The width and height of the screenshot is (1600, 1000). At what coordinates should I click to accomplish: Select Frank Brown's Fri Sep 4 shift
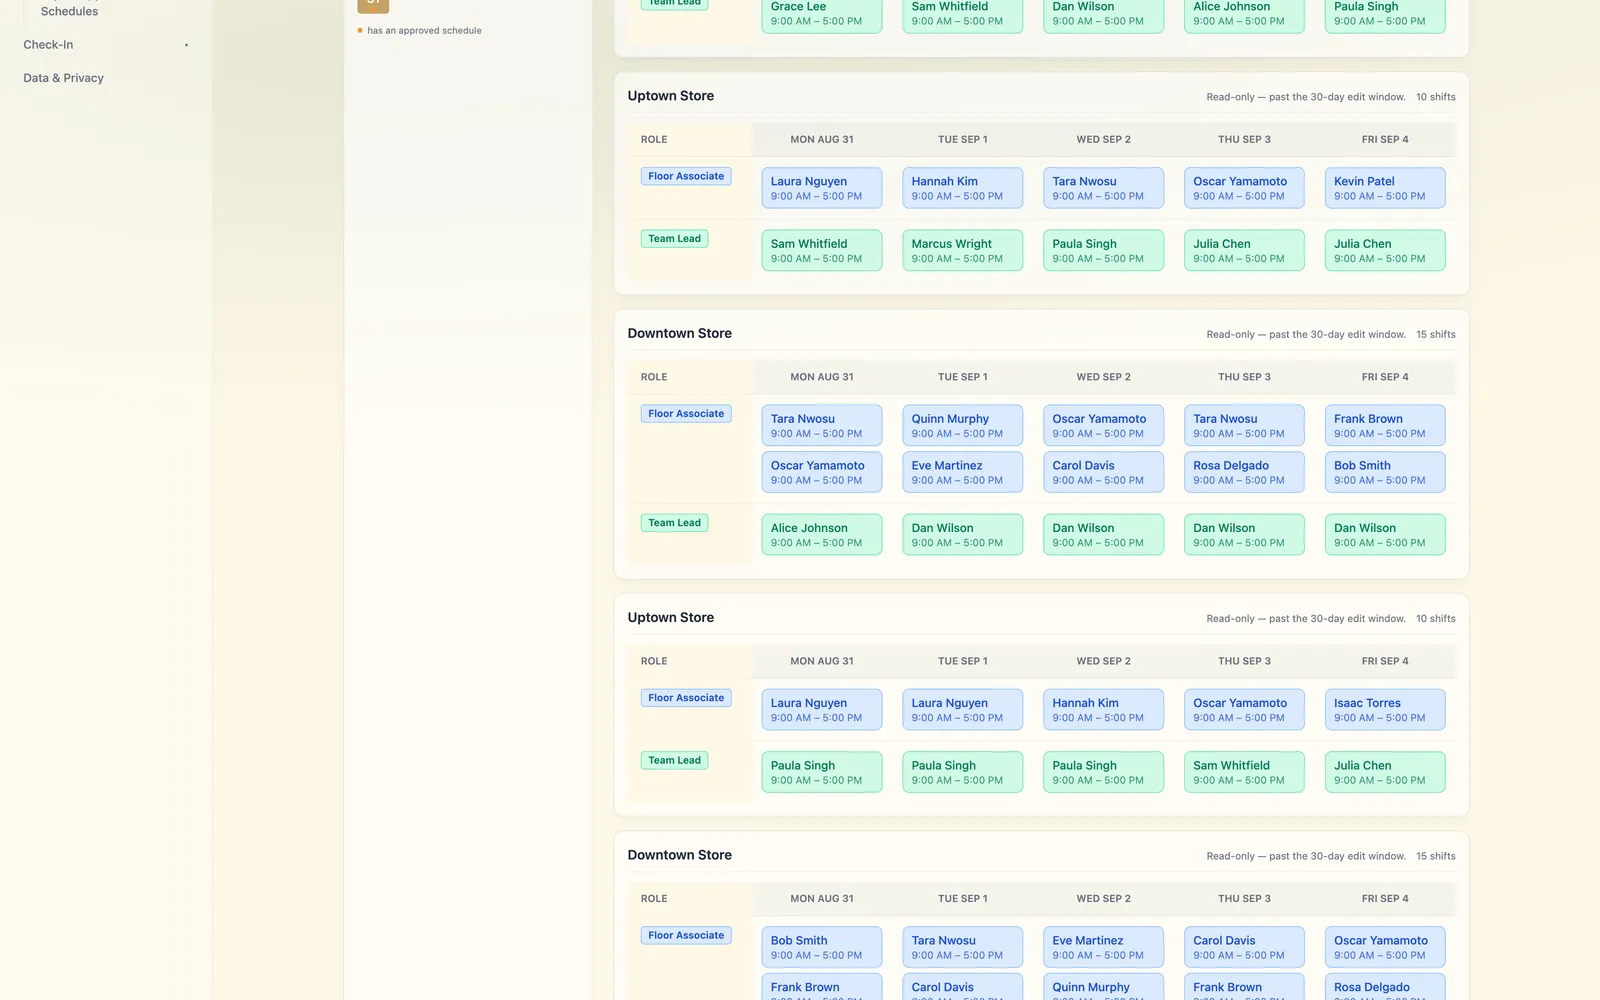pos(1385,425)
